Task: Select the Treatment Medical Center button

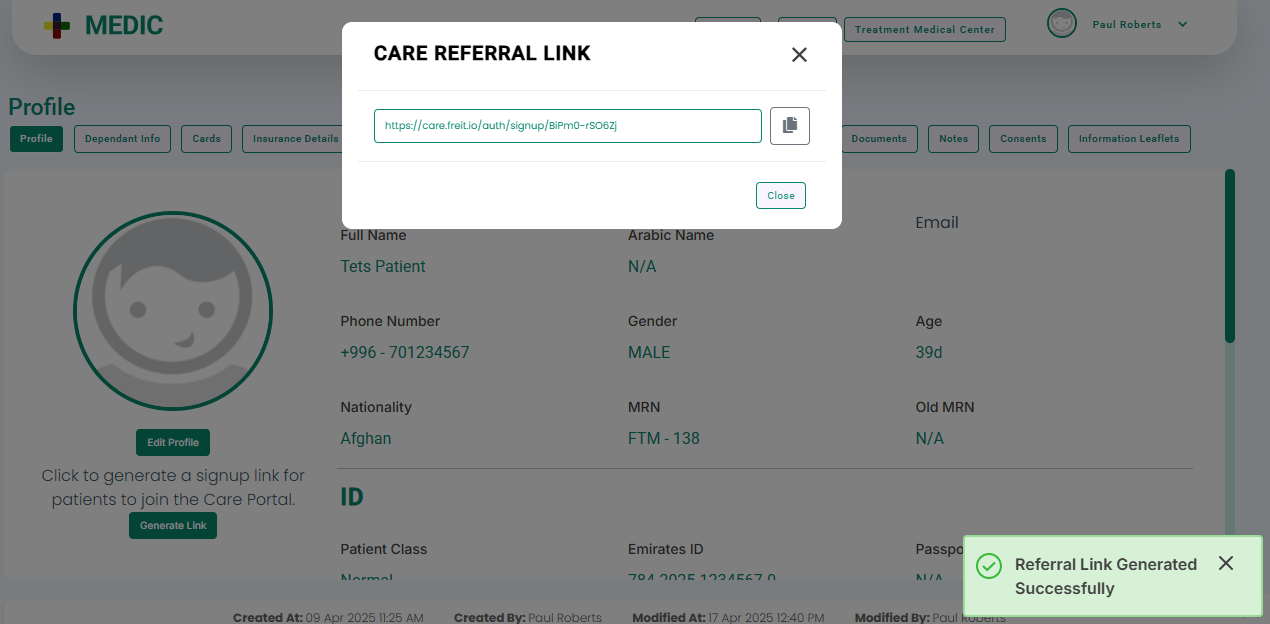Action: pos(925,29)
